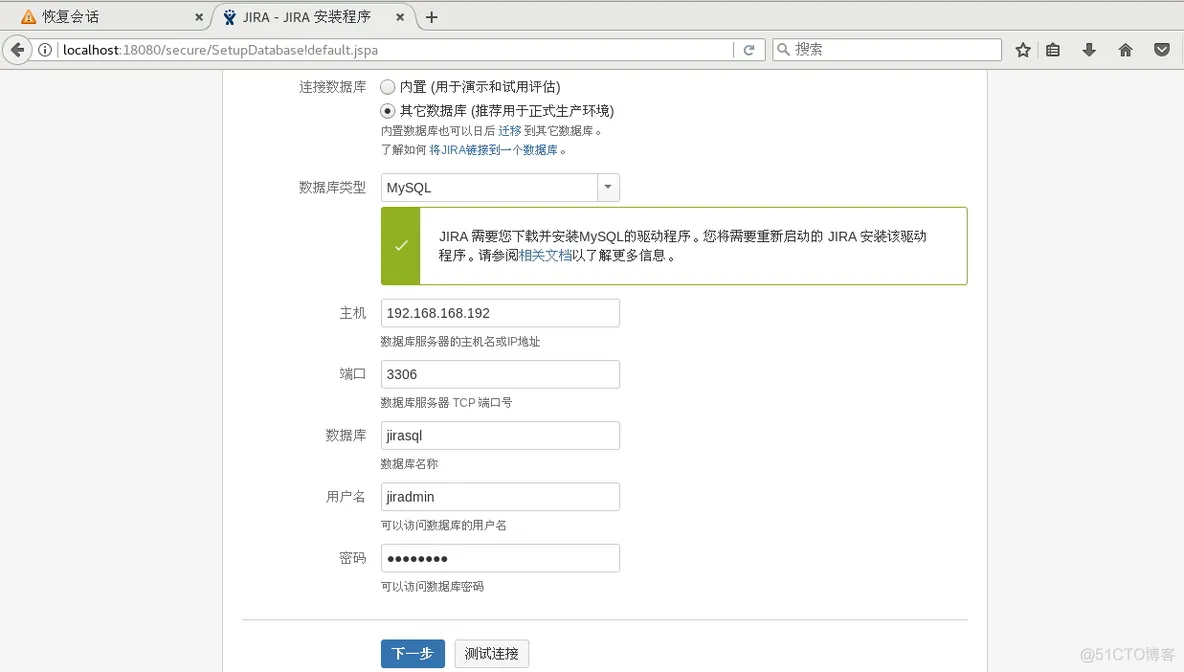Viewport: 1184px width, 672px height.
Task: Open the MySQL database type dropdown
Action: pyautogui.click(x=500, y=187)
